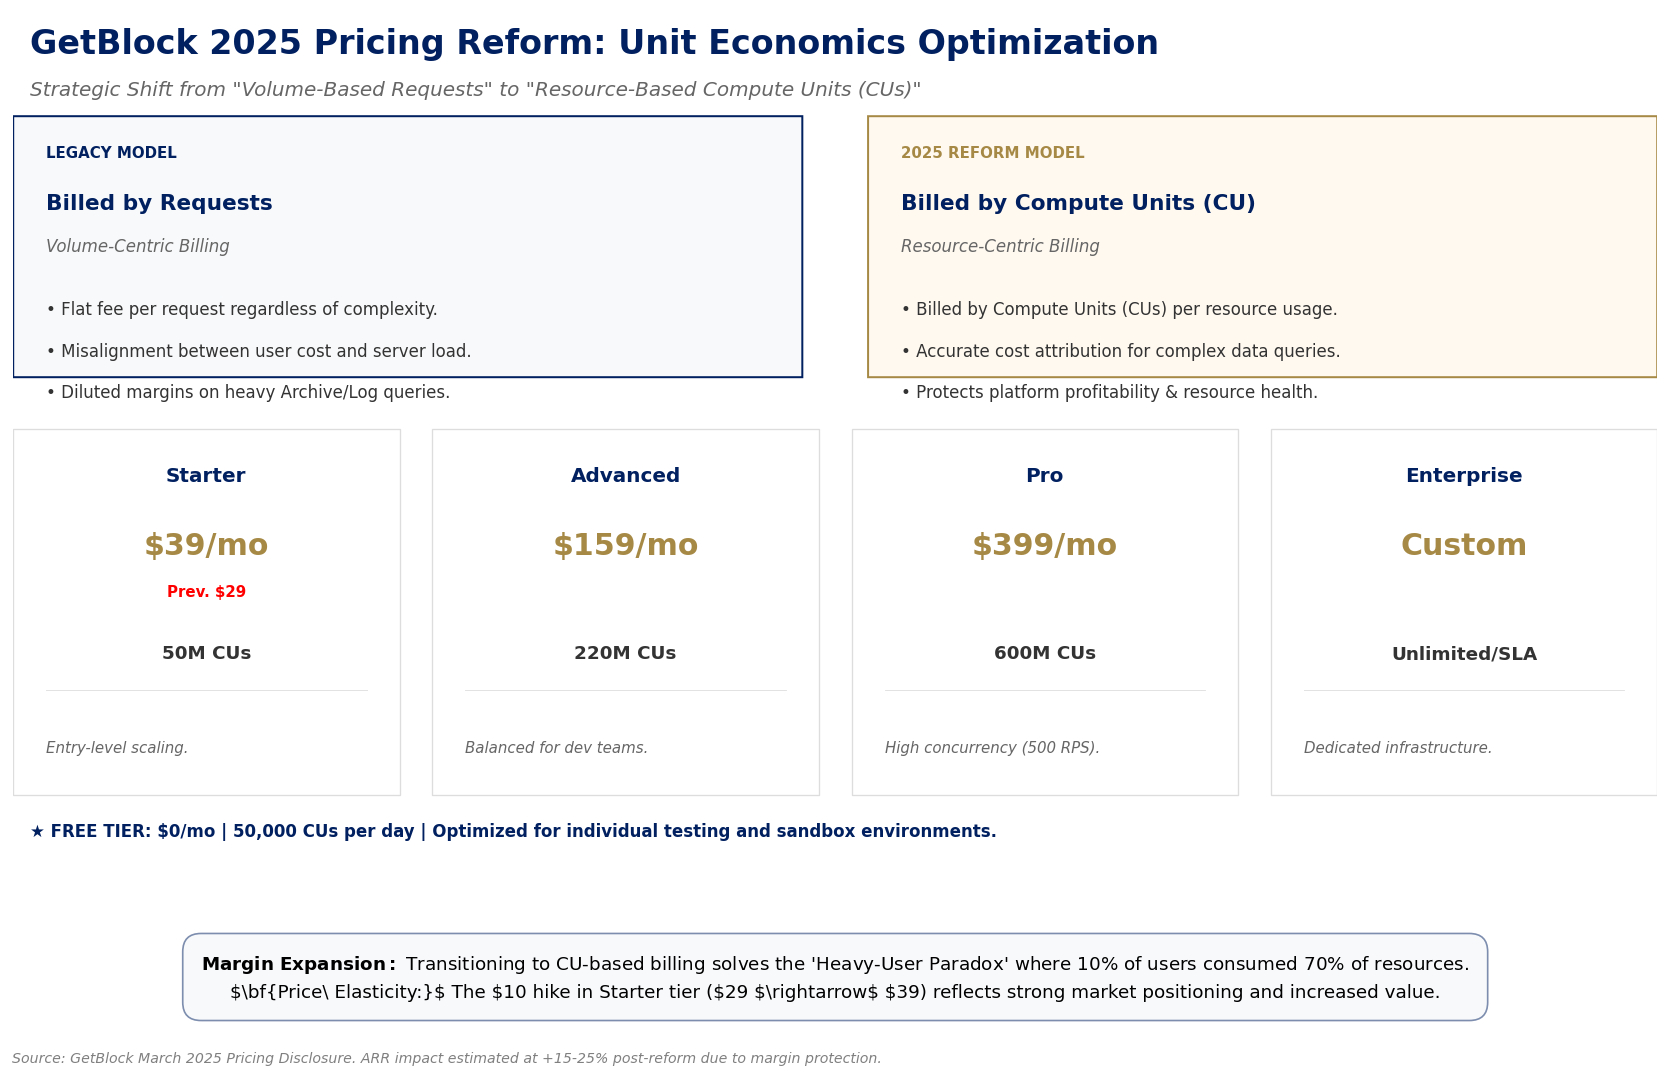Select the Advanced plan heading

pos(625,476)
